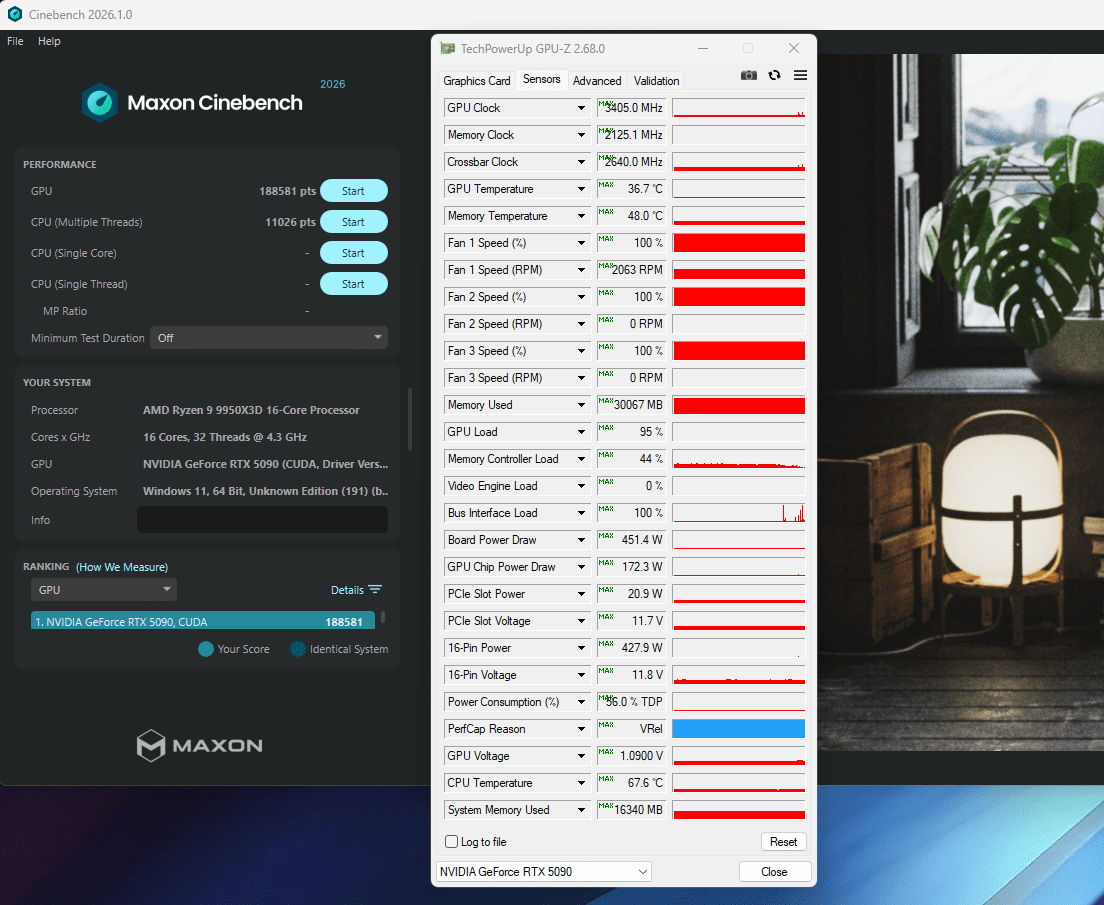Click the Maxon Cinebench logo icon
1104x905 pixels.
click(x=99, y=103)
